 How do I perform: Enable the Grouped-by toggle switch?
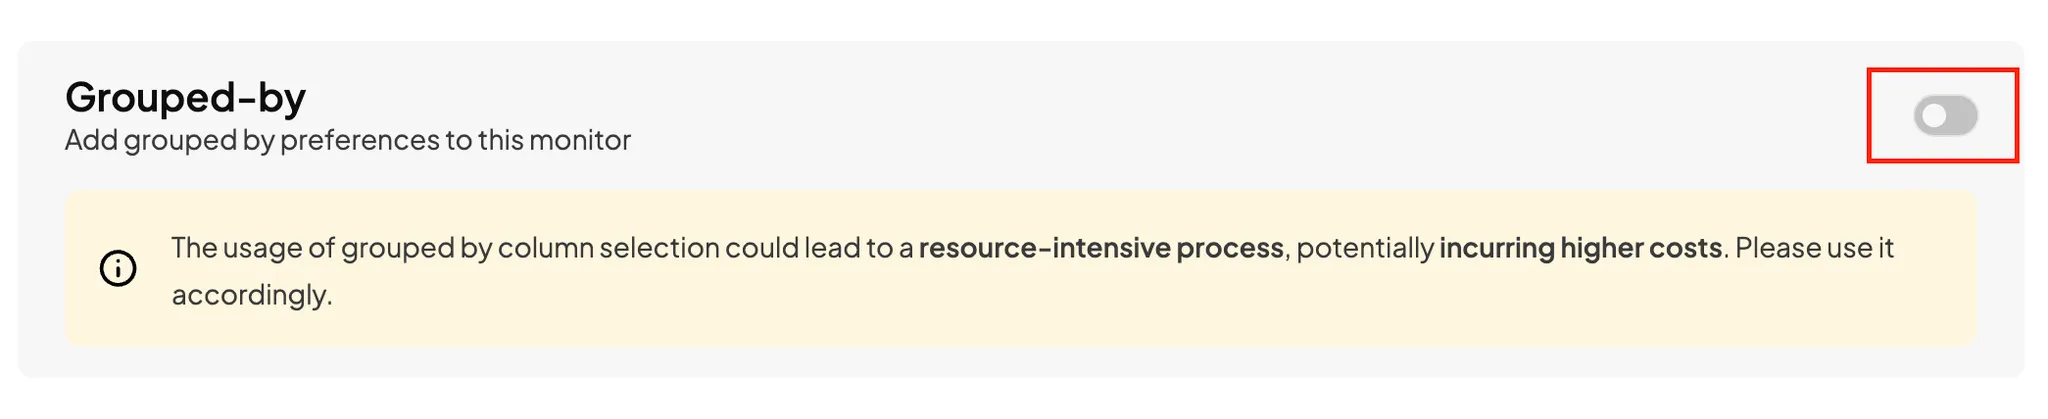pyautogui.click(x=1945, y=116)
